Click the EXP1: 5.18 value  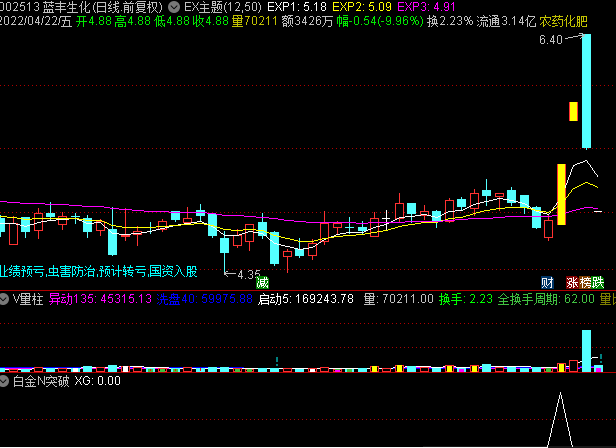[x=297, y=7]
